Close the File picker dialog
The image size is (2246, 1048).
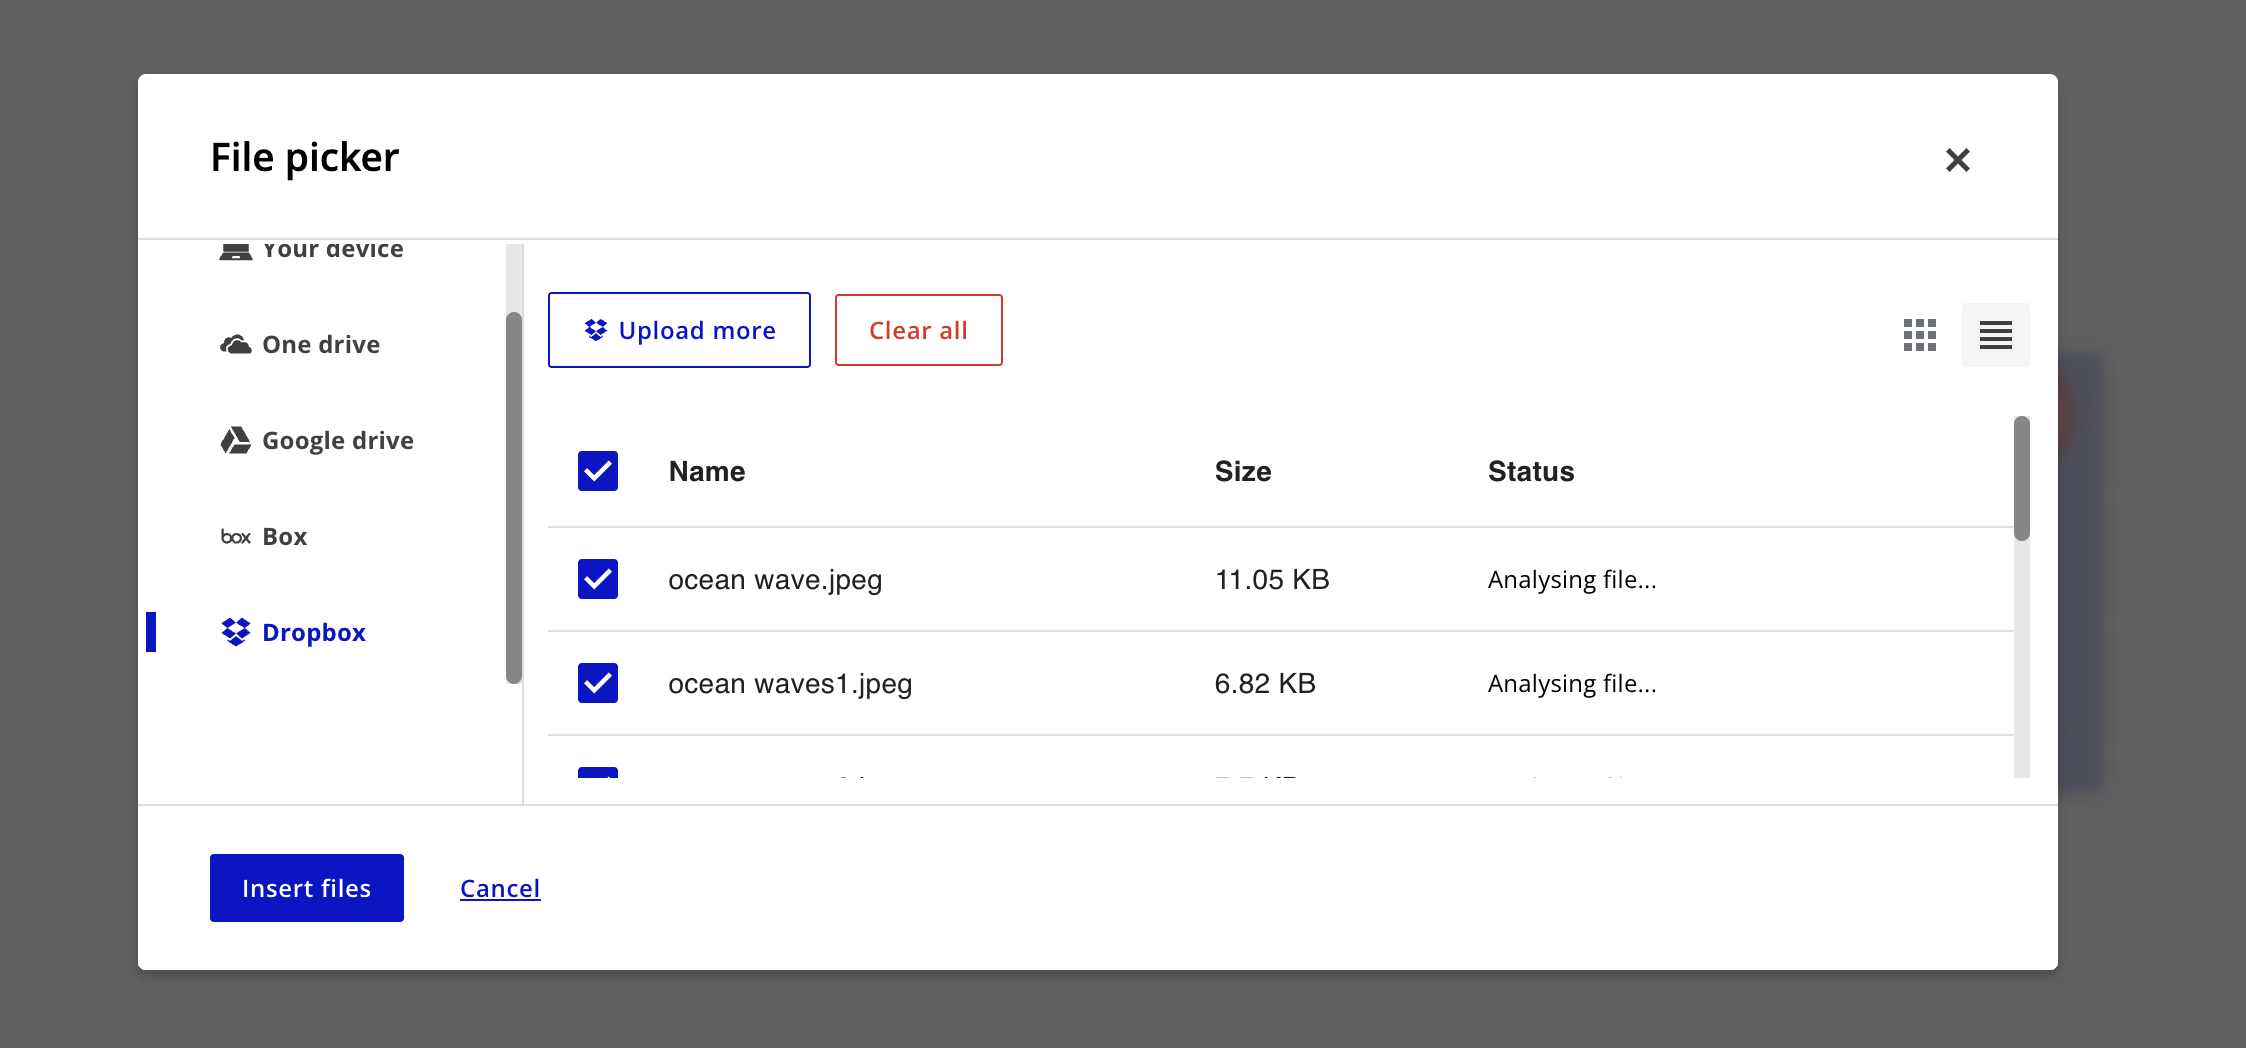coord(1957,160)
